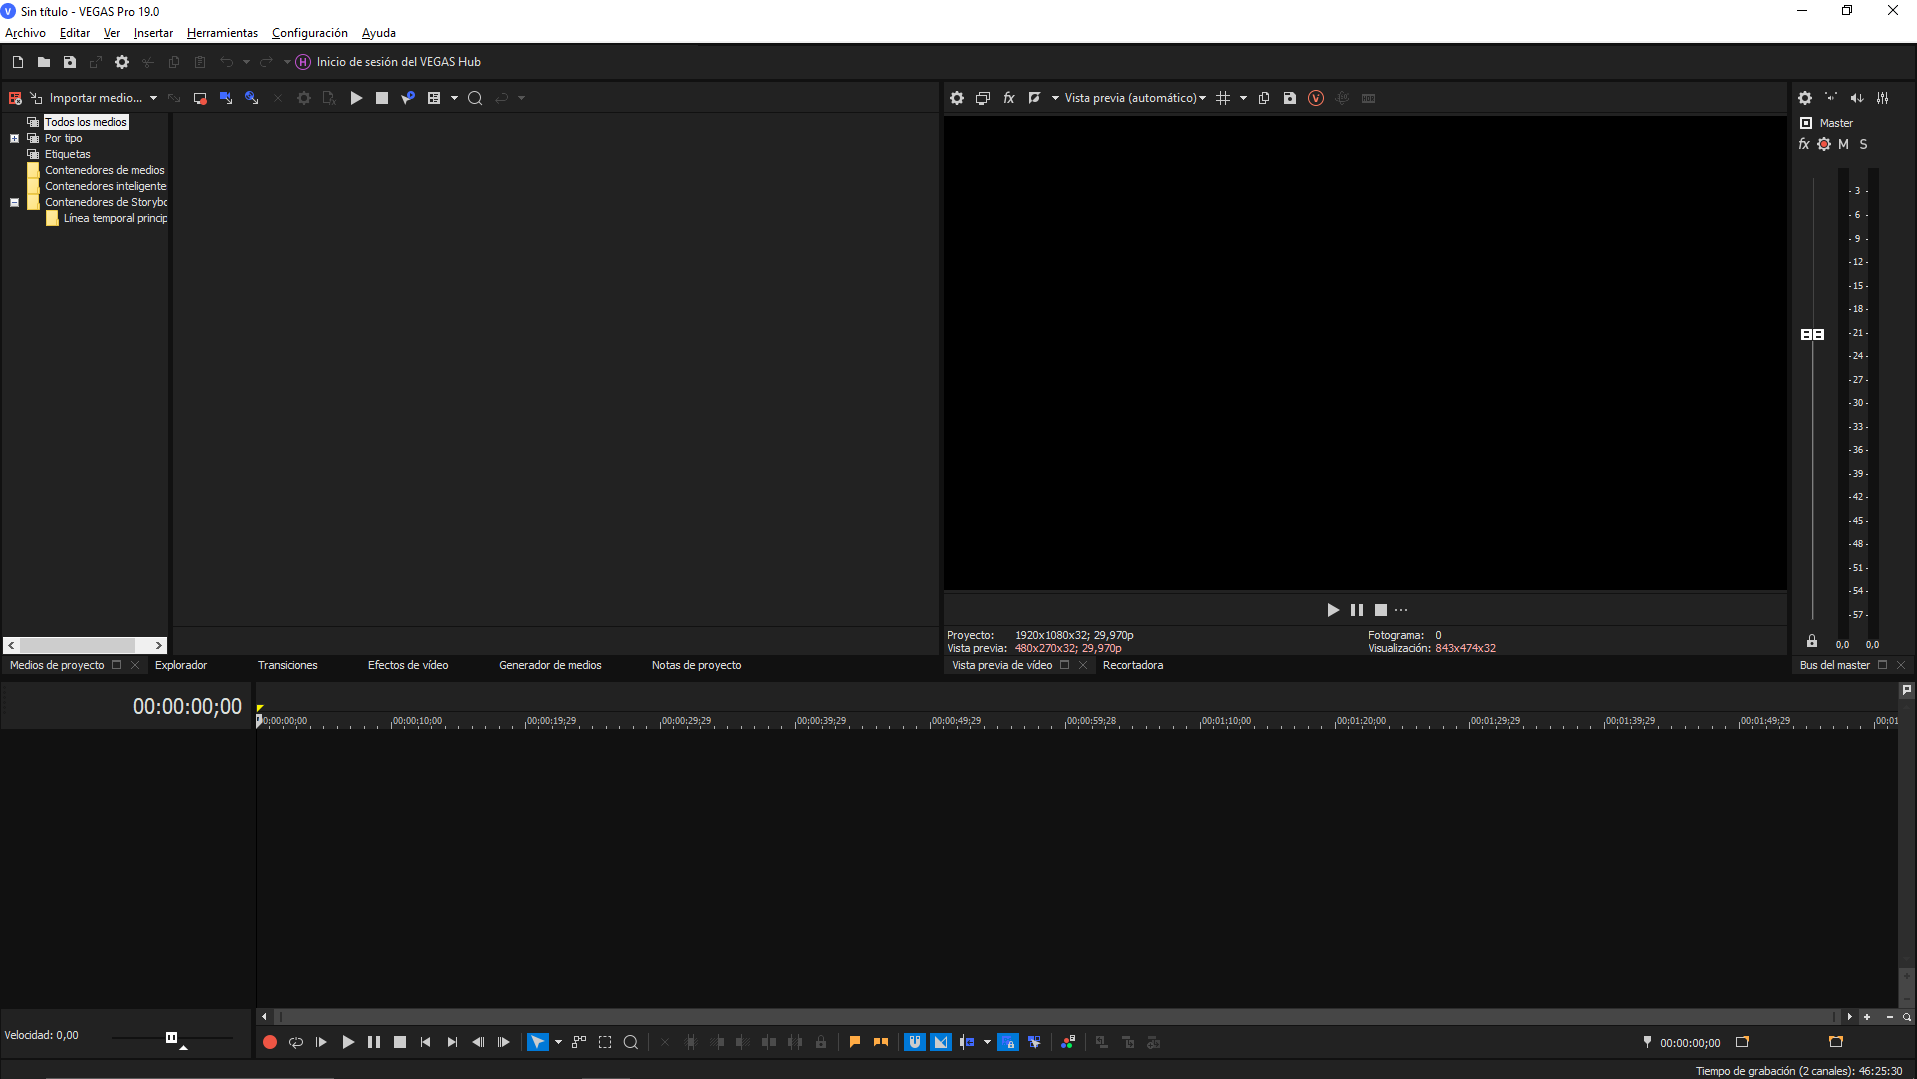Switch to the Generador de medios tab
This screenshot has width=1917, height=1079.
click(x=550, y=665)
